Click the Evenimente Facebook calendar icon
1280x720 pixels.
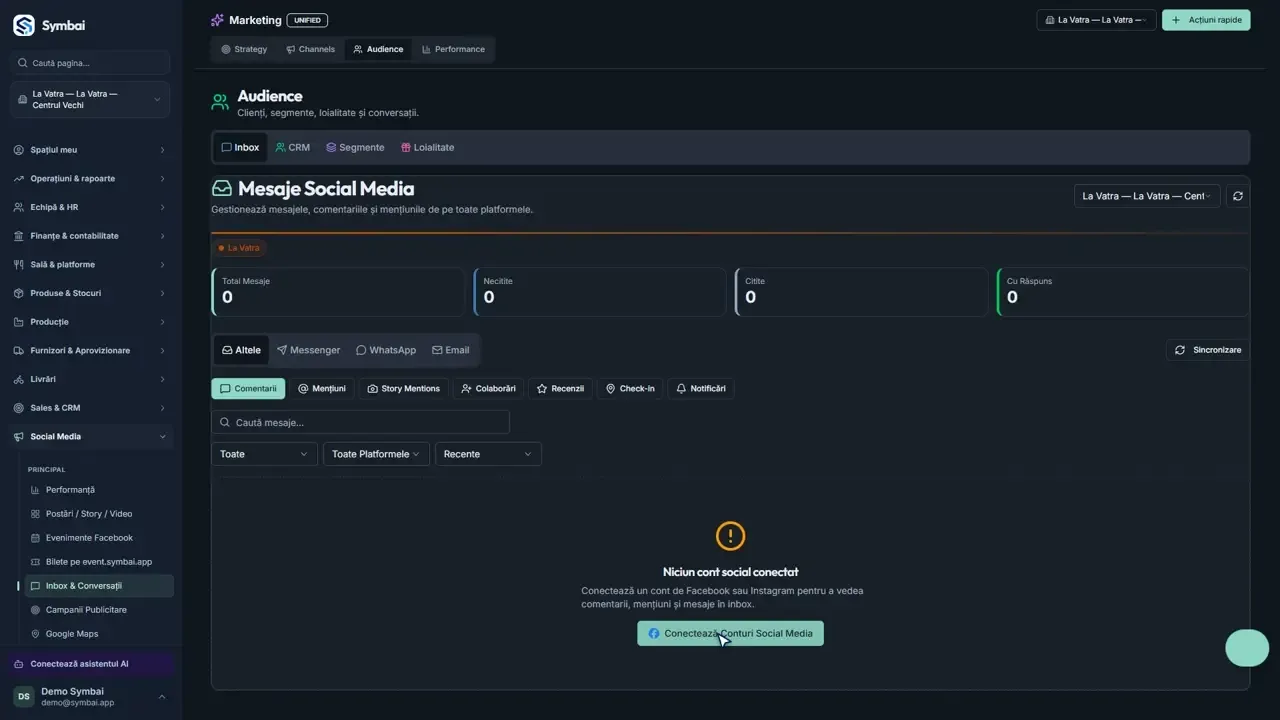pyautogui.click(x=36, y=538)
